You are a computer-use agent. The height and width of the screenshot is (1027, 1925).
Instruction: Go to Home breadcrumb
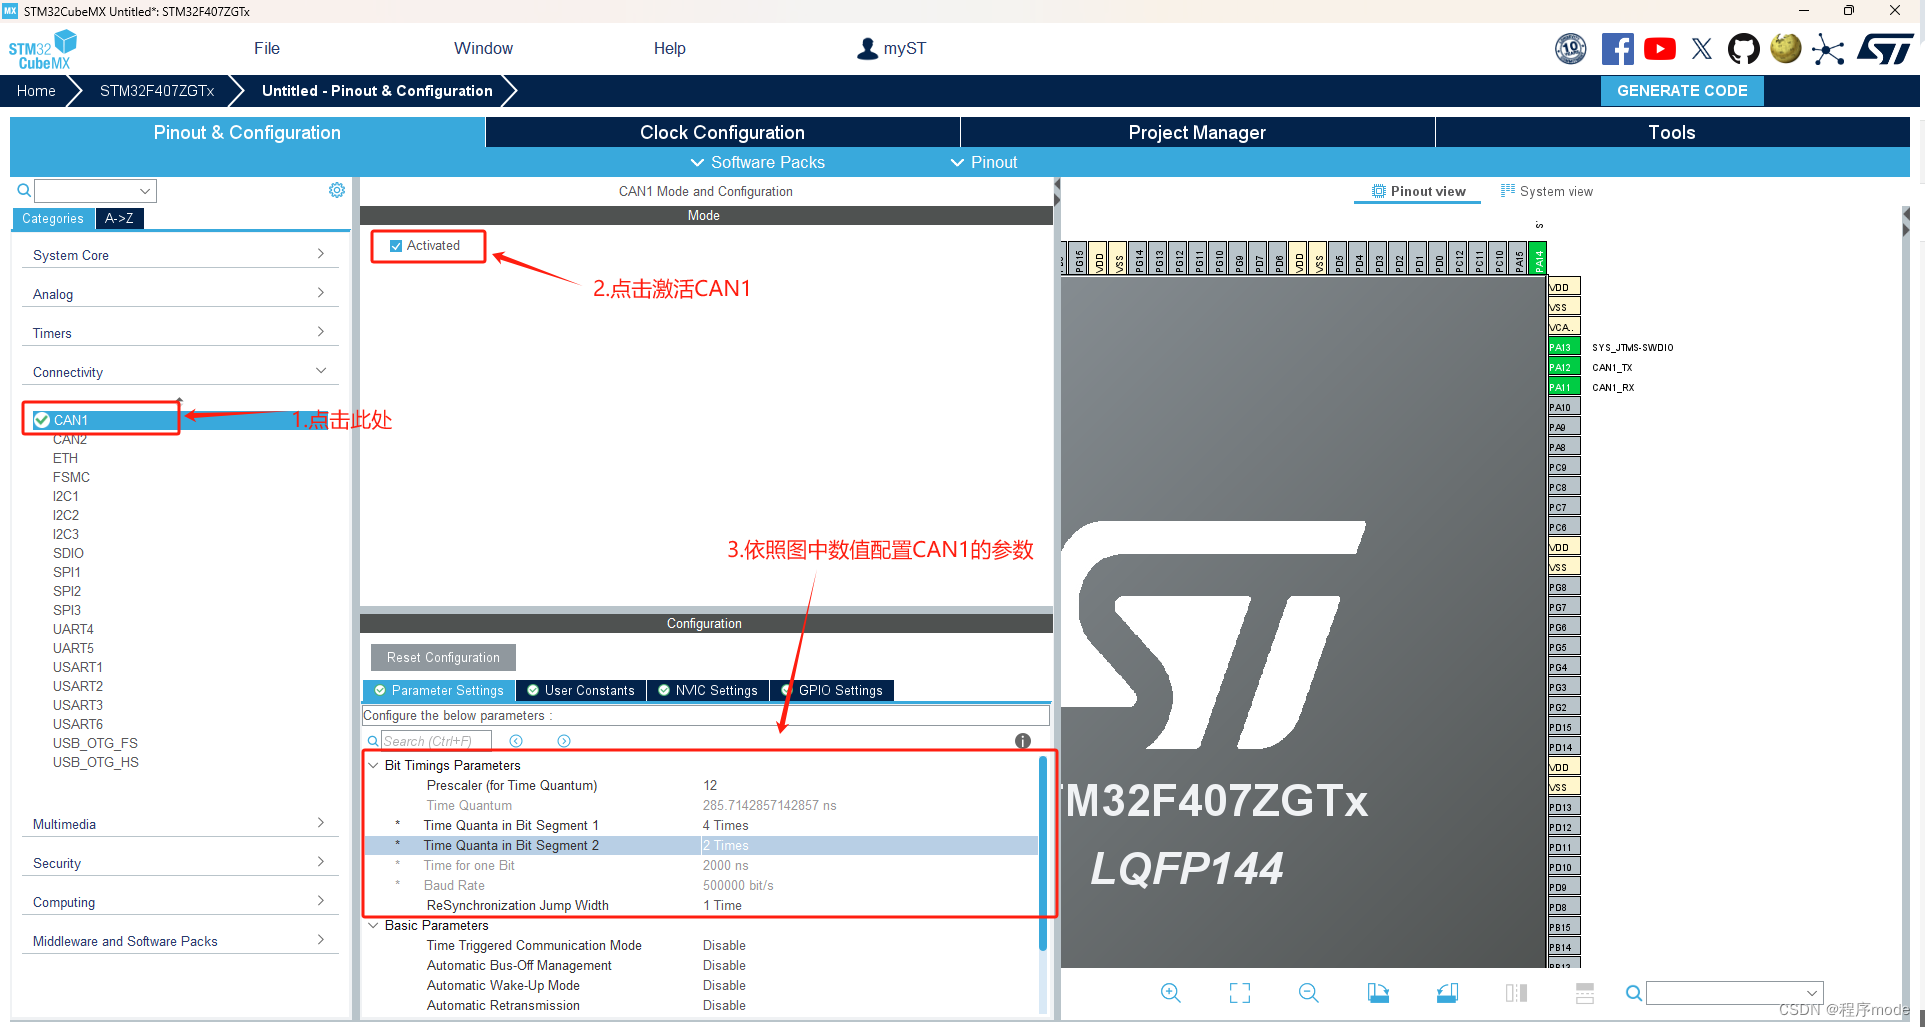point(36,90)
